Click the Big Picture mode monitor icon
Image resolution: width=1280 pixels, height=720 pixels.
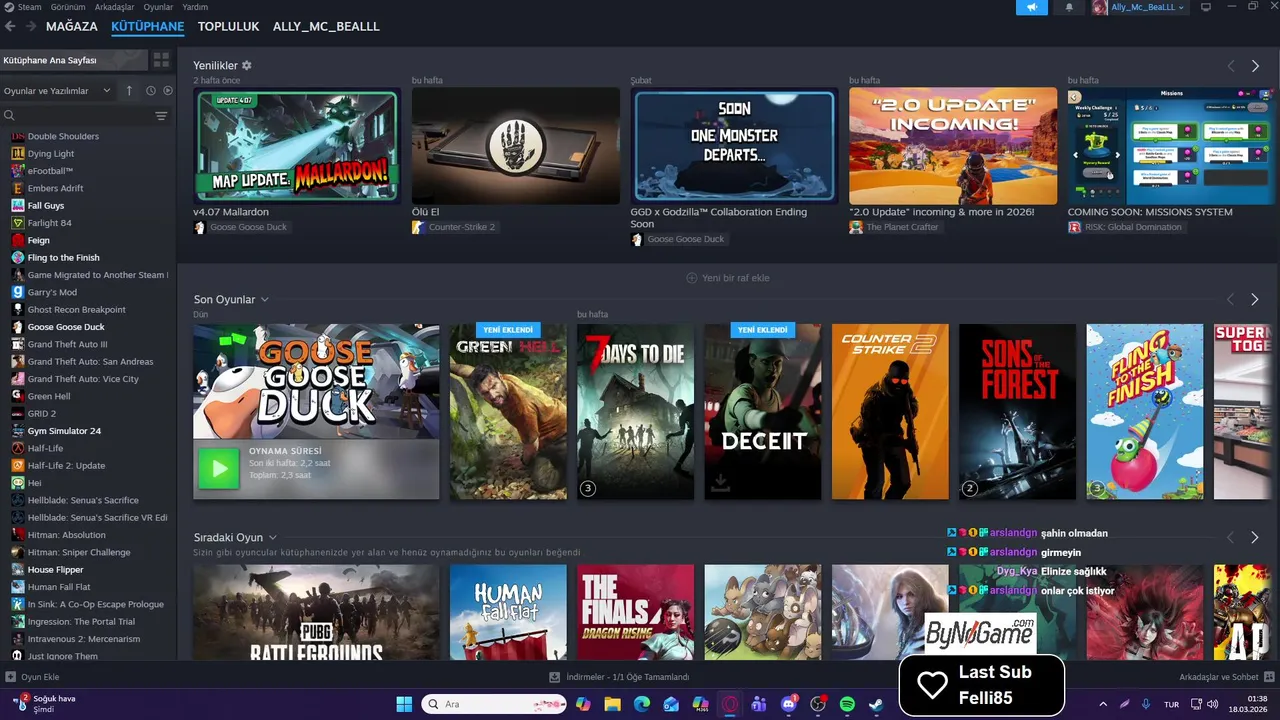pos(1206,7)
